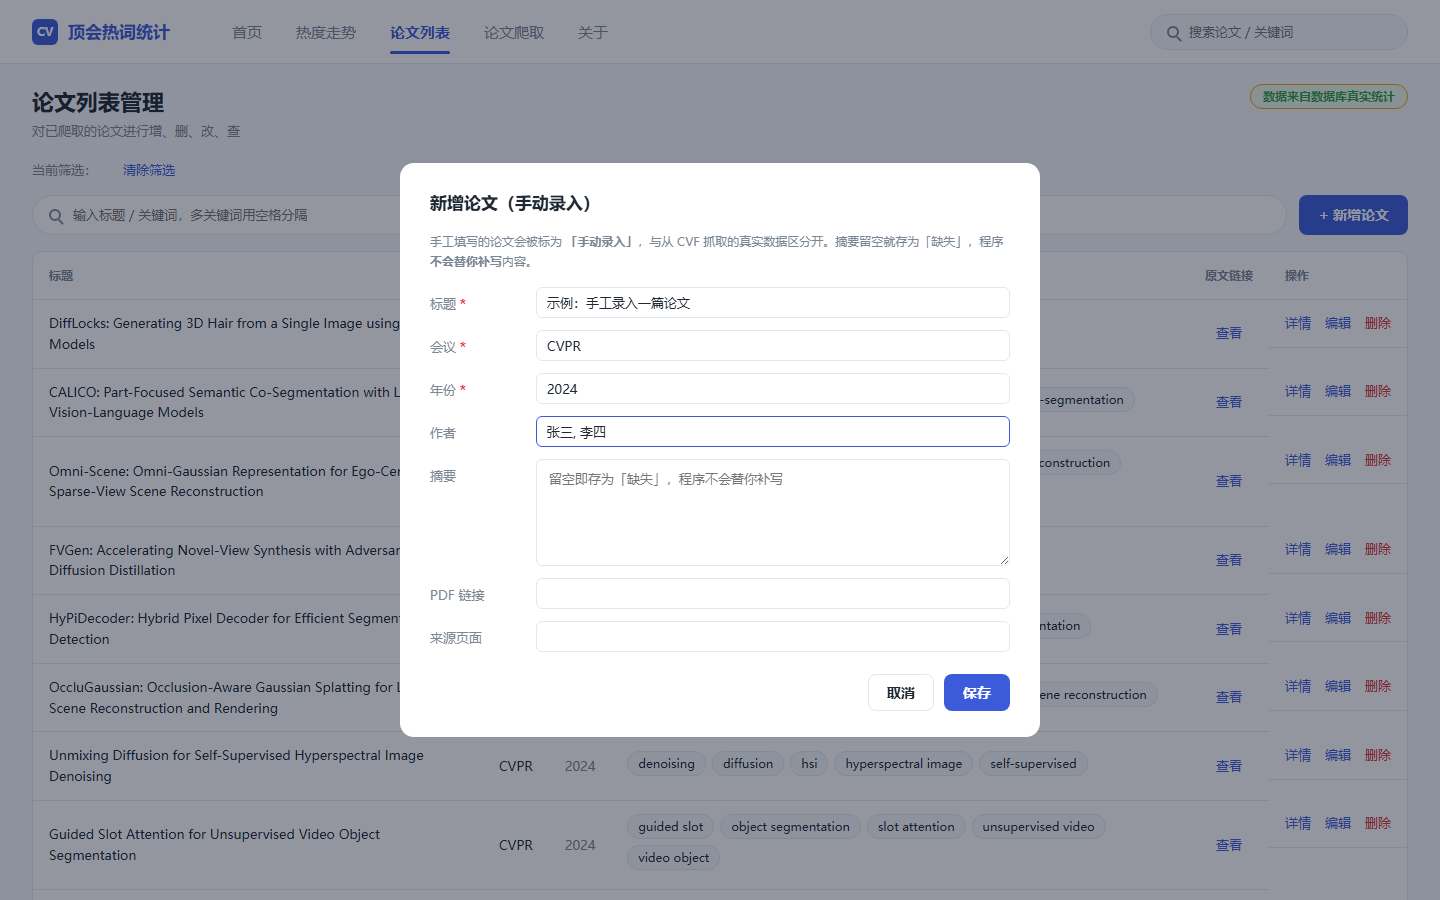Click the empty 来源页面 field
This screenshot has height=900, width=1440.
(x=773, y=637)
